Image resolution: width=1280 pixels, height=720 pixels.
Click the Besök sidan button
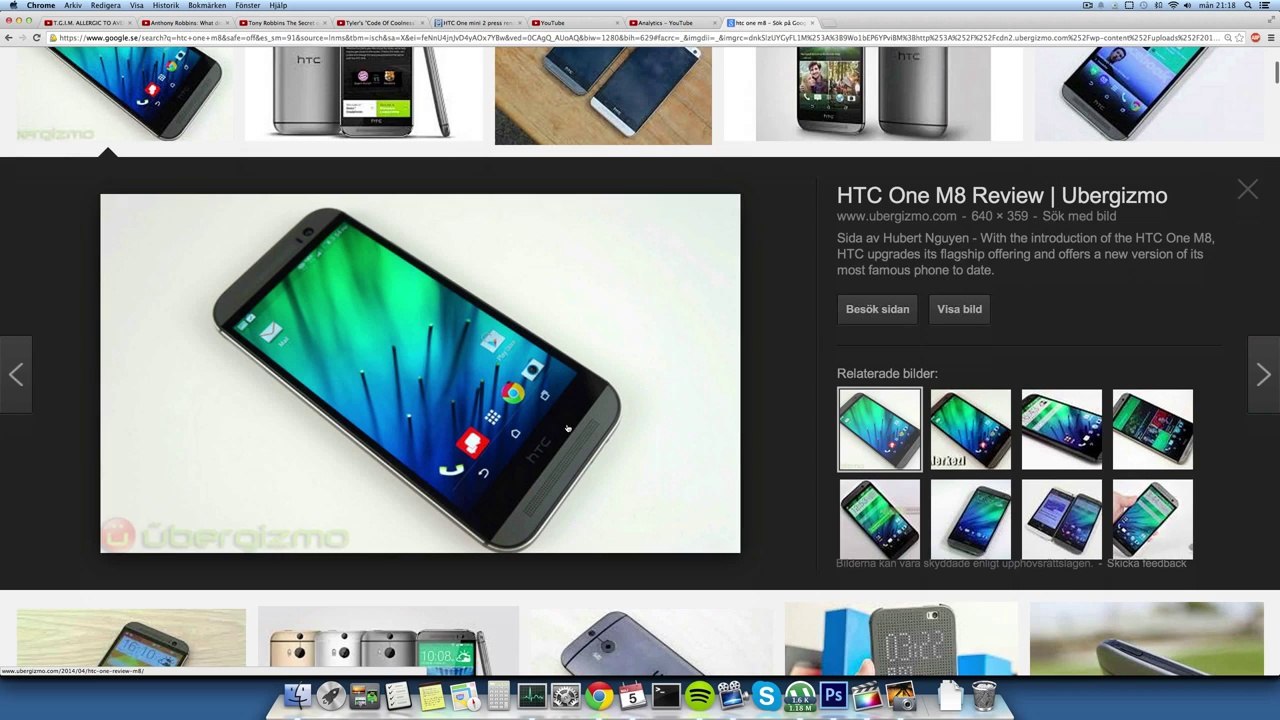(877, 309)
